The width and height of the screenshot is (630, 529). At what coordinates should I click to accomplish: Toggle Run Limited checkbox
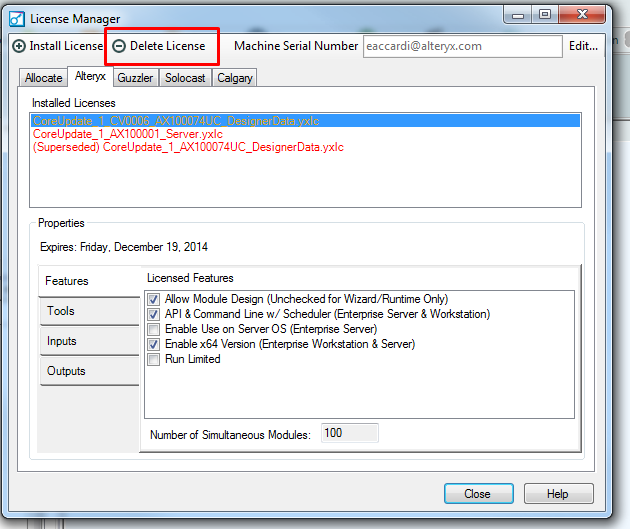point(153,359)
